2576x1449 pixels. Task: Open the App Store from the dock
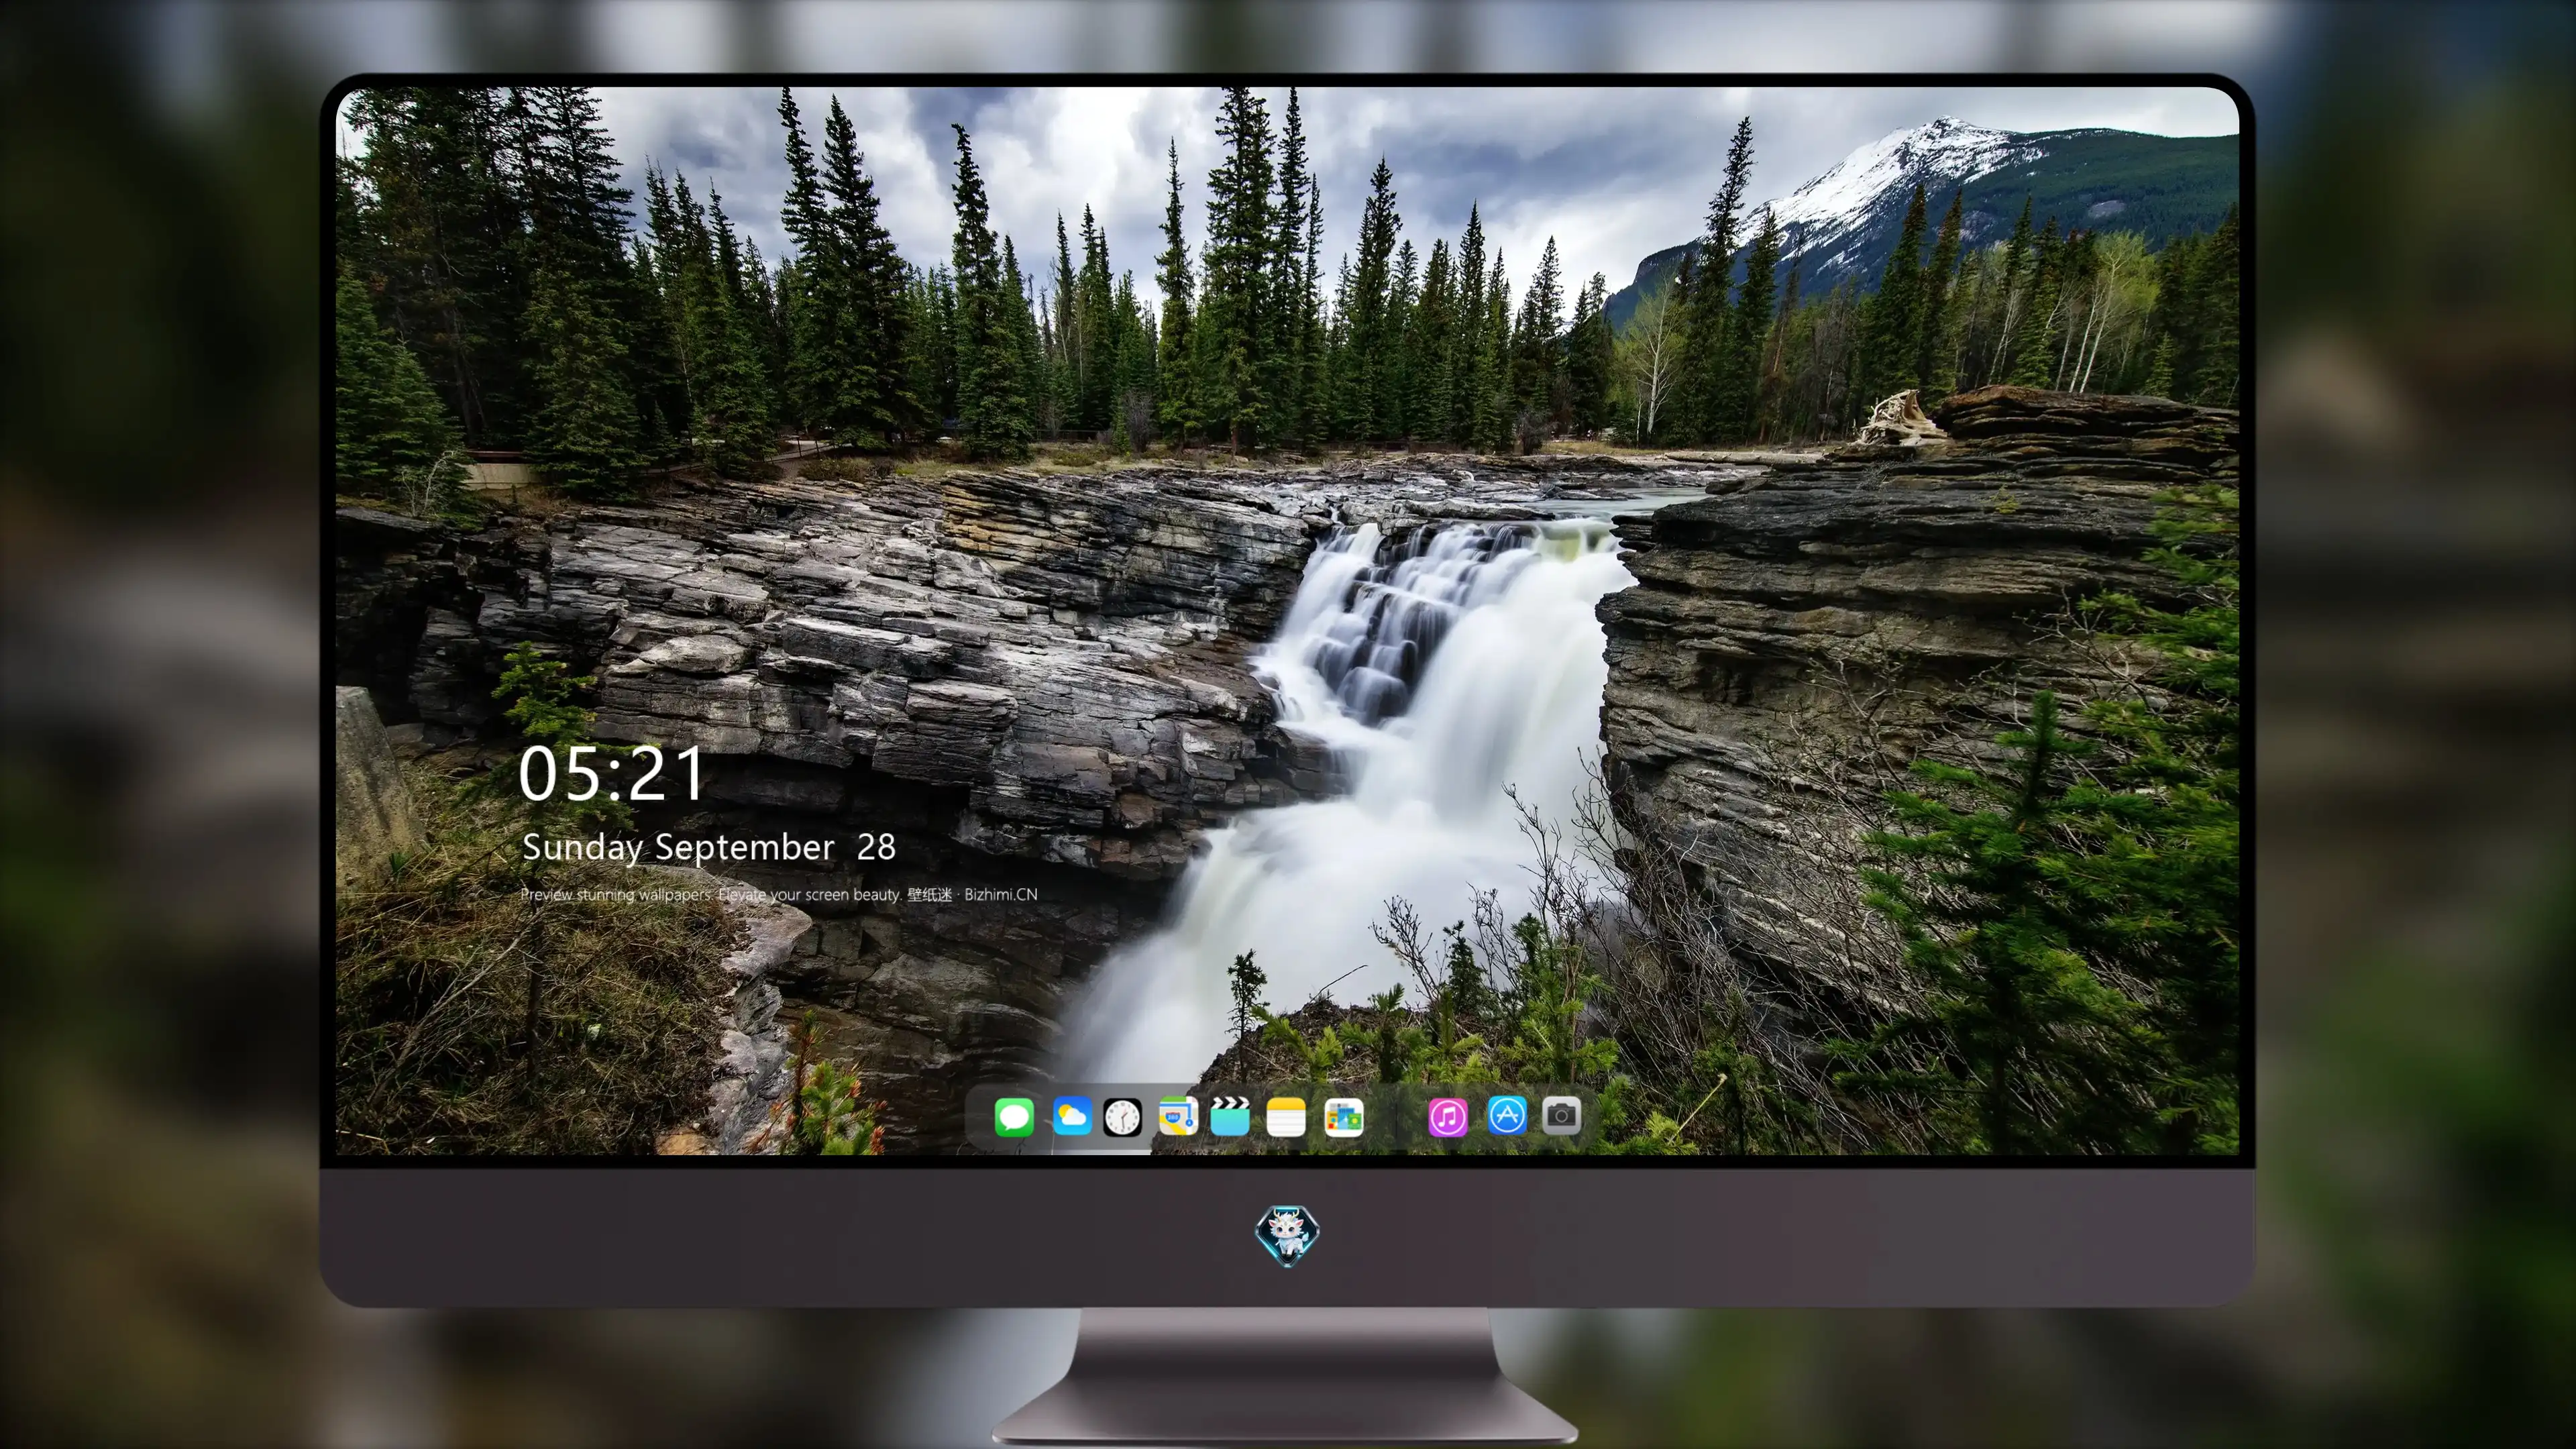tap(1507, 1115)
